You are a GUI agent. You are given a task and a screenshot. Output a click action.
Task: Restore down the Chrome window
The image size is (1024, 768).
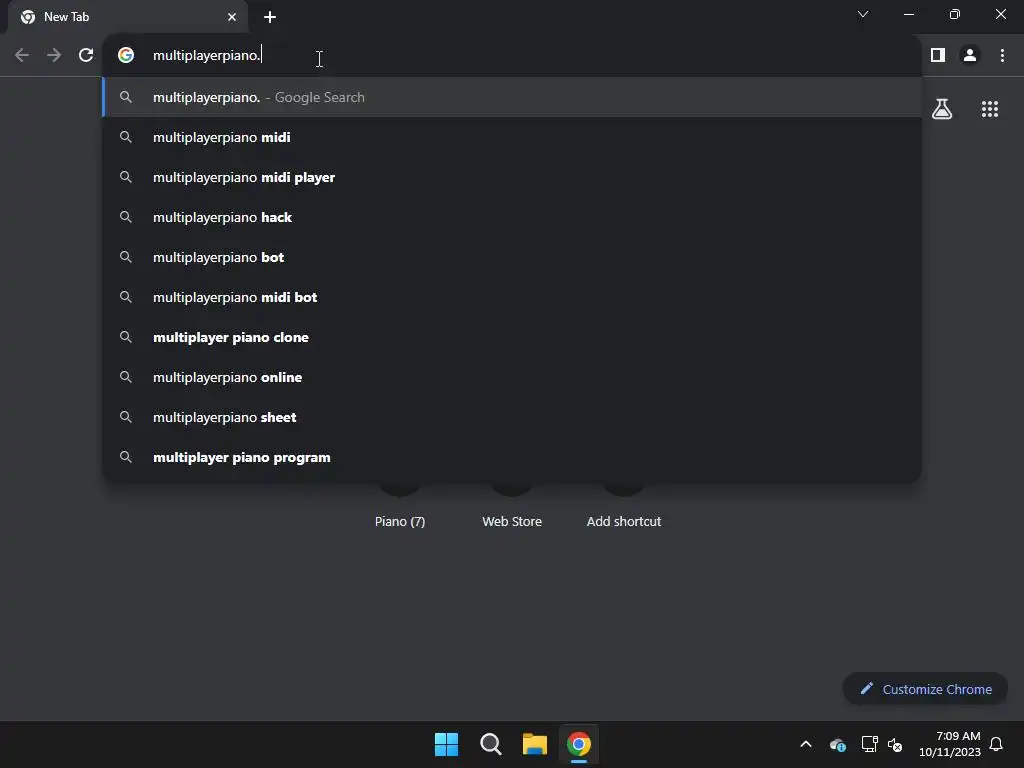click(955, 14)
